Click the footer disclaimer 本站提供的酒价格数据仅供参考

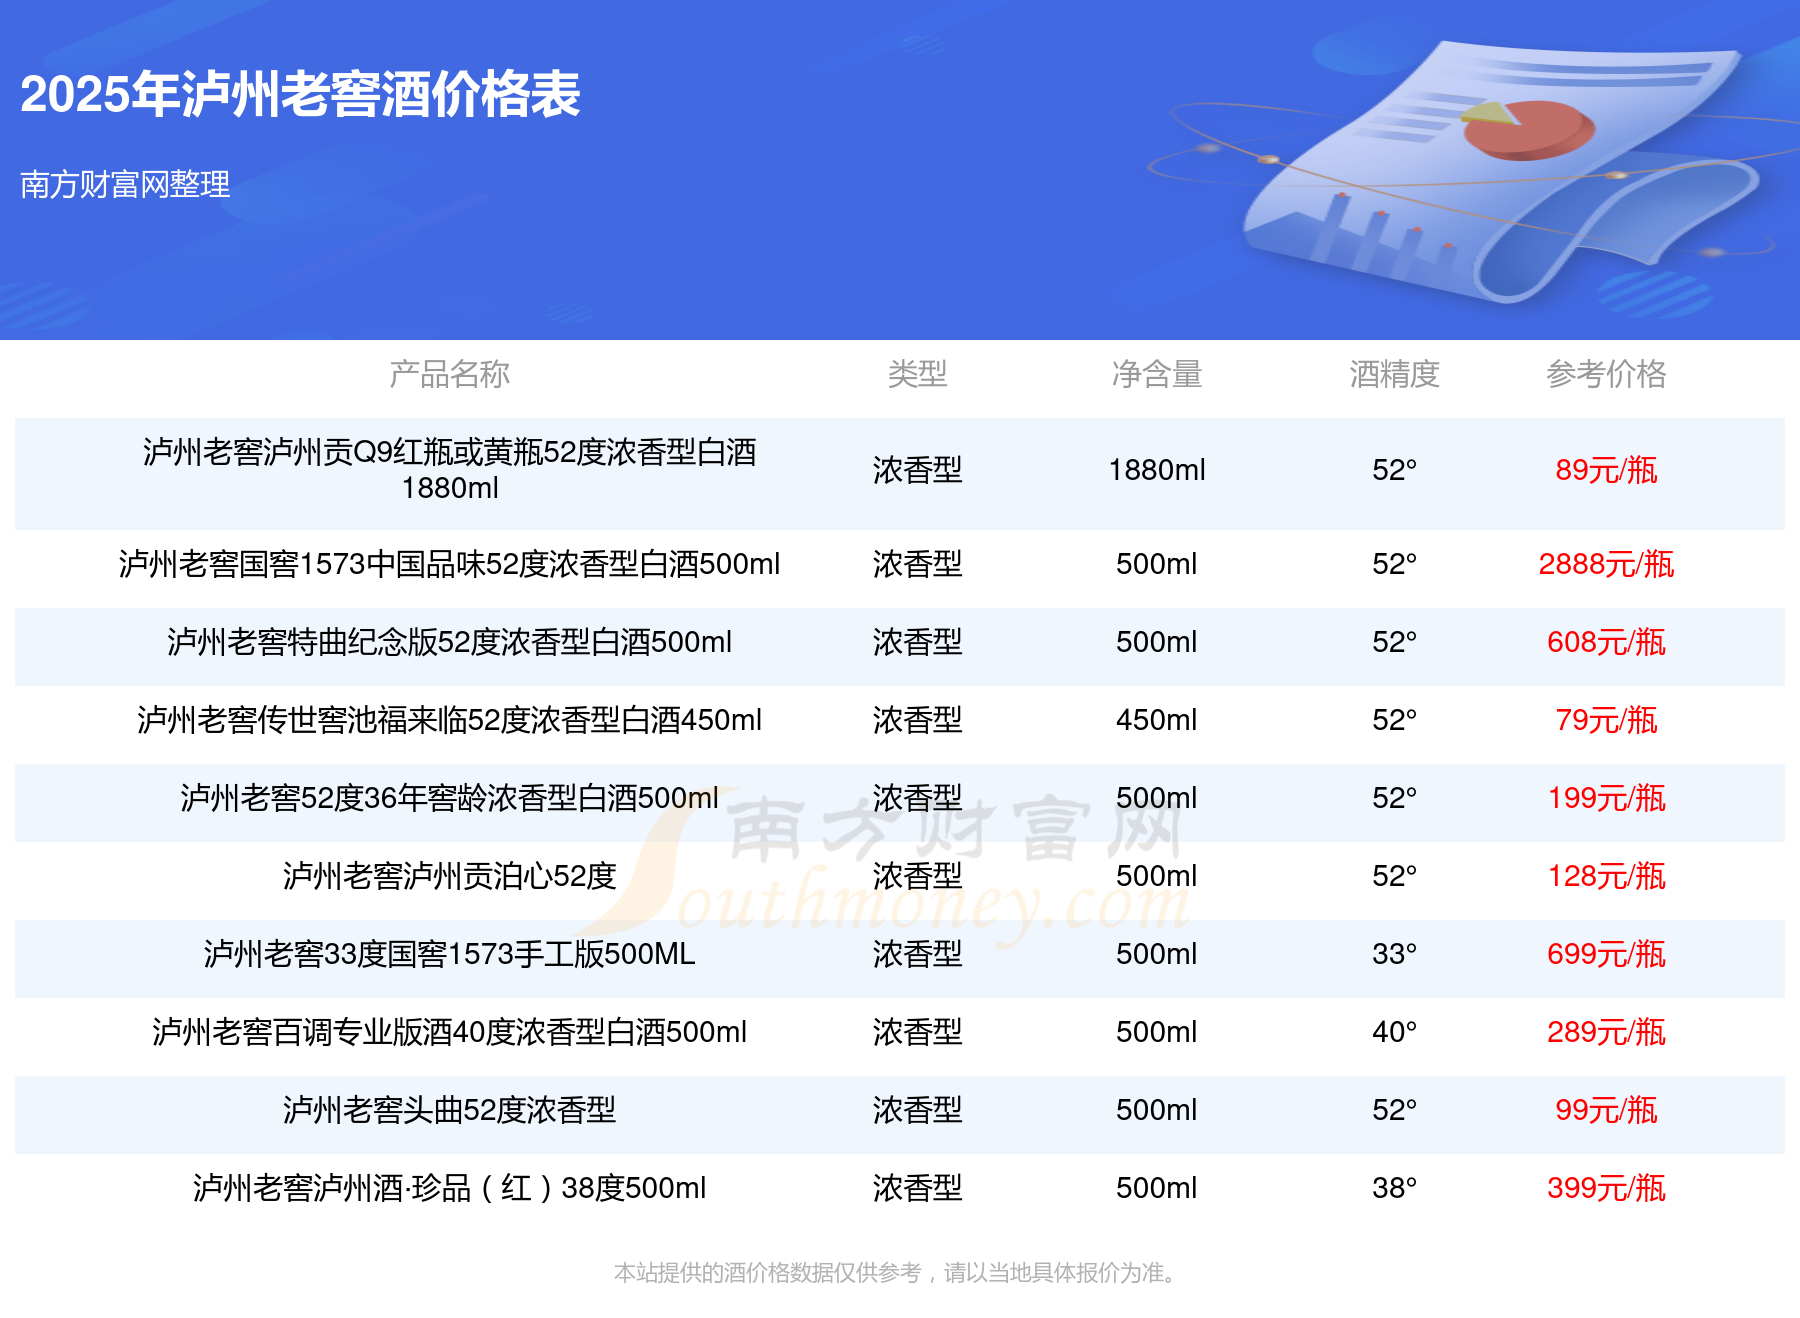(x=767, y=1273)
